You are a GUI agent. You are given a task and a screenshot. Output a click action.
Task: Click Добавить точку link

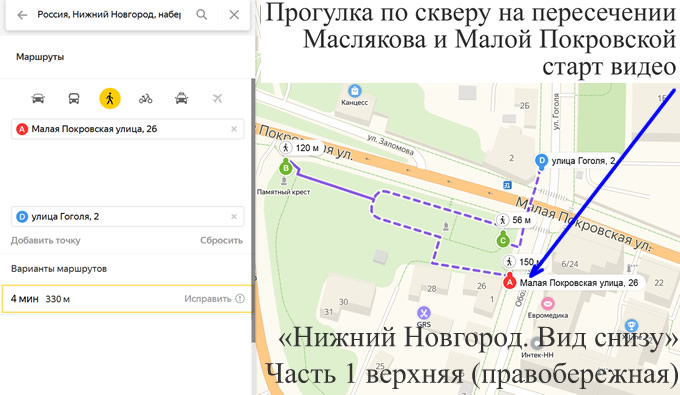pyautogui.click(x=46, y=240)
